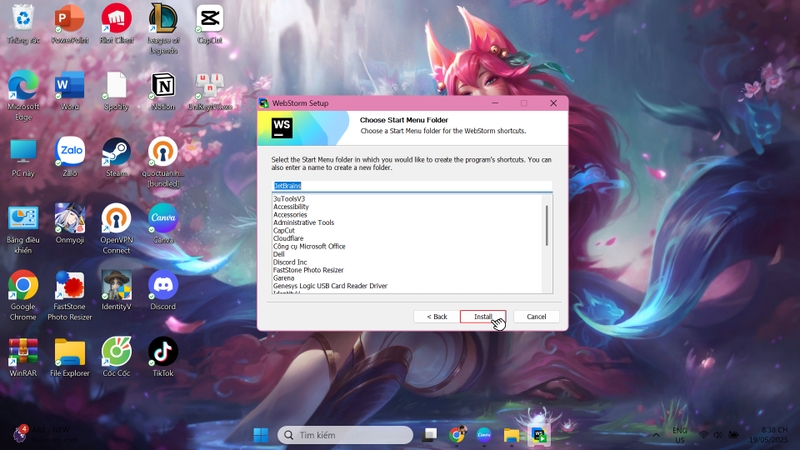
Task: Select FastStone Photo Resizer folder list entry
Action: tap(308, 270)
